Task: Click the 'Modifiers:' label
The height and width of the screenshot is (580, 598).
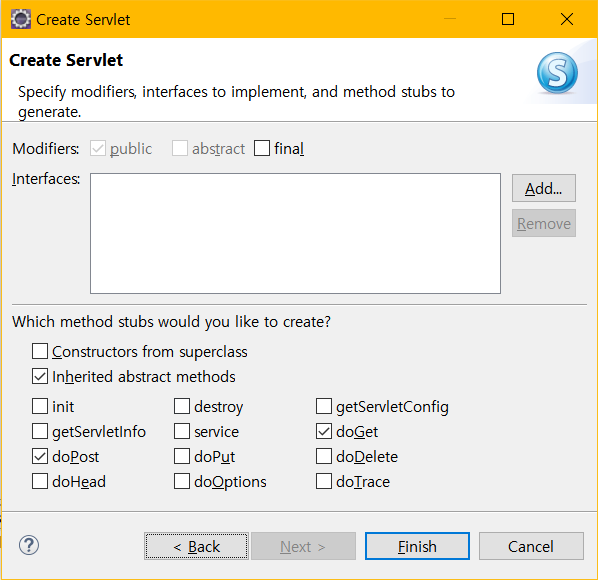Action: (x=46, y=149)
